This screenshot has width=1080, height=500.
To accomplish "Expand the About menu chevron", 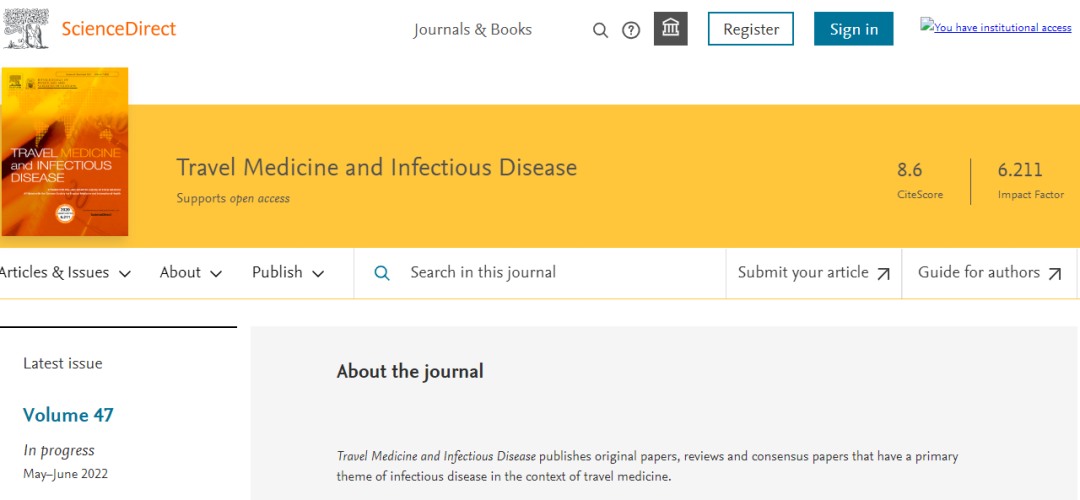I will point(216,274).
